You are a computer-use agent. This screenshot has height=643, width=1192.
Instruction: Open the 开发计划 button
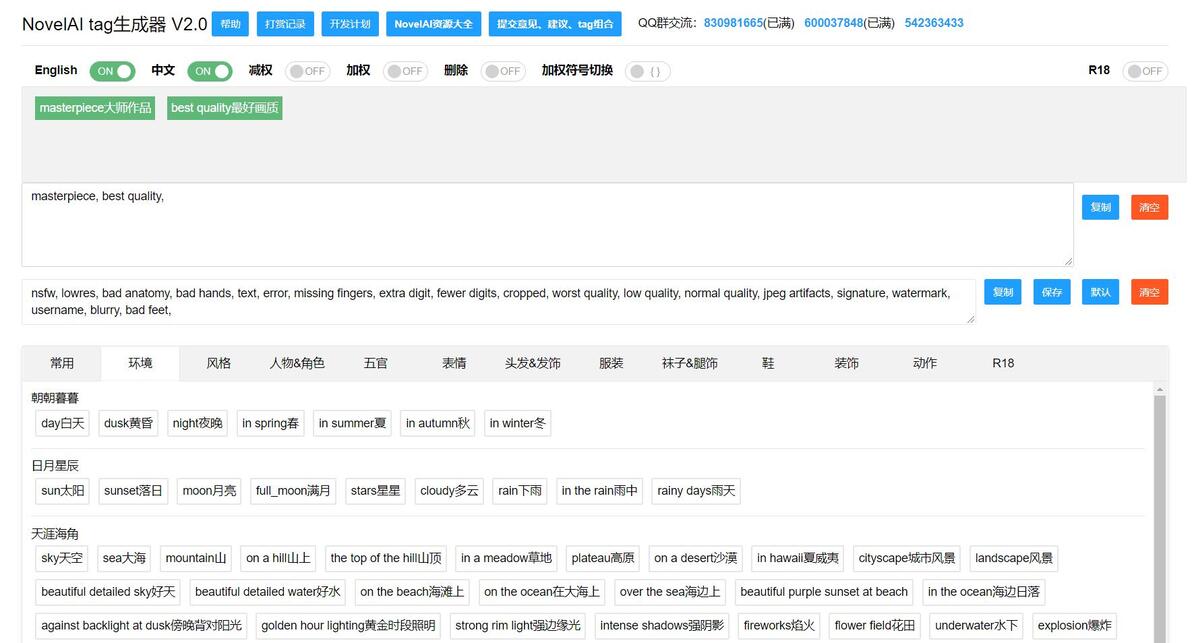coord(350,24)
